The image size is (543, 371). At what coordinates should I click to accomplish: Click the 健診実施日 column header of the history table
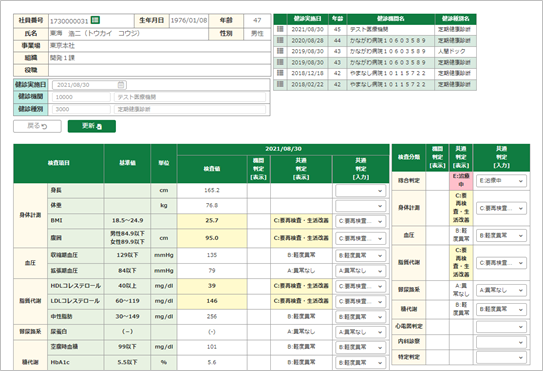(308, 19)
